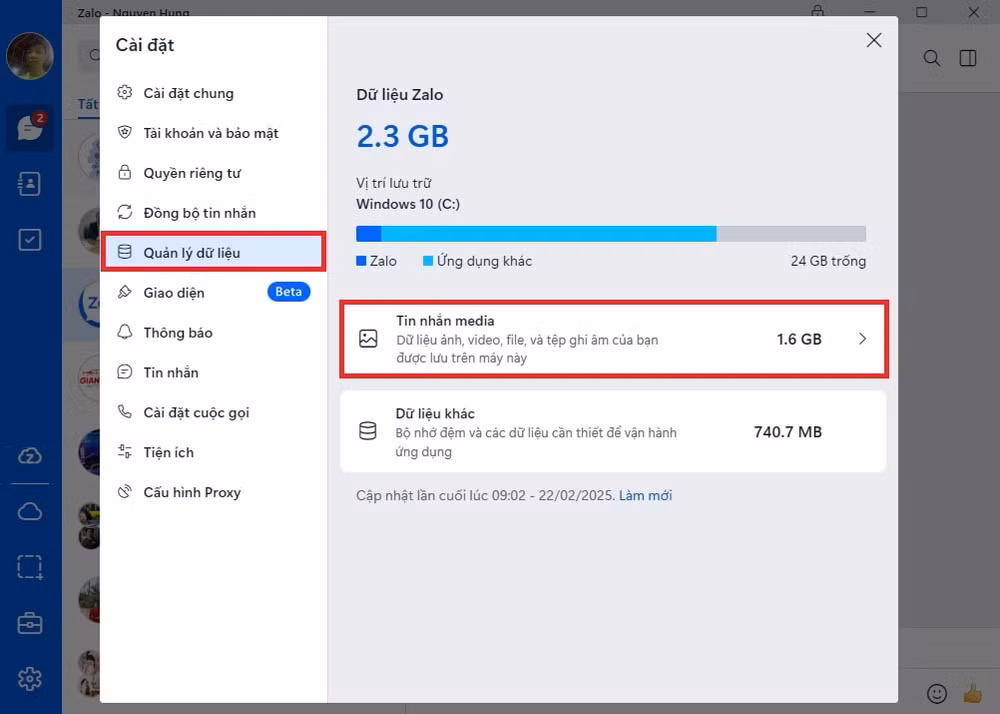1000x714 pixels.
Task: Click the bell icon beside Thông báo
Action: click(x=125, y=332)
